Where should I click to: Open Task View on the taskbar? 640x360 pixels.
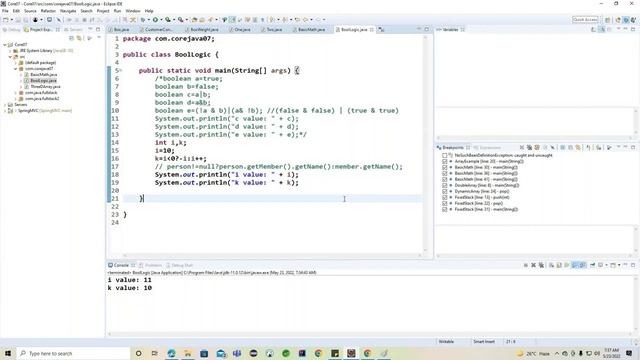(x=155, y=353)
